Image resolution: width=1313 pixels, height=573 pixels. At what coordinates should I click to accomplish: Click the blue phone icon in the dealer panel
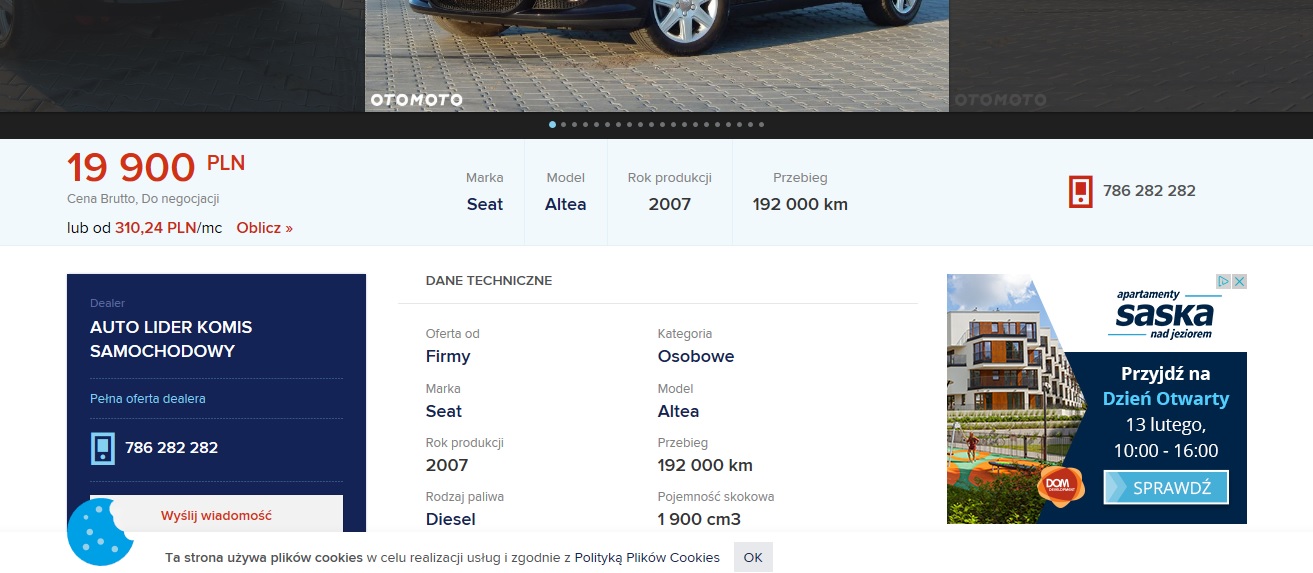pos(103,448)
